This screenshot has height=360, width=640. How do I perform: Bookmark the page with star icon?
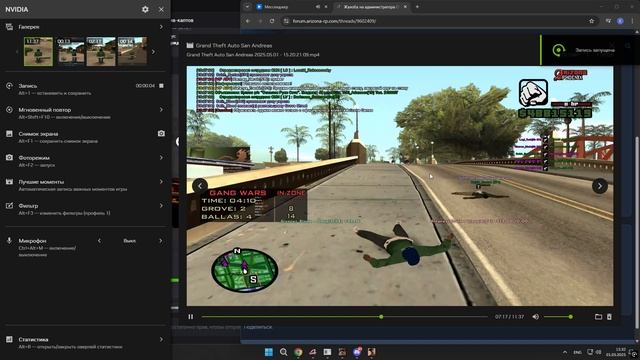pos(591,21)
